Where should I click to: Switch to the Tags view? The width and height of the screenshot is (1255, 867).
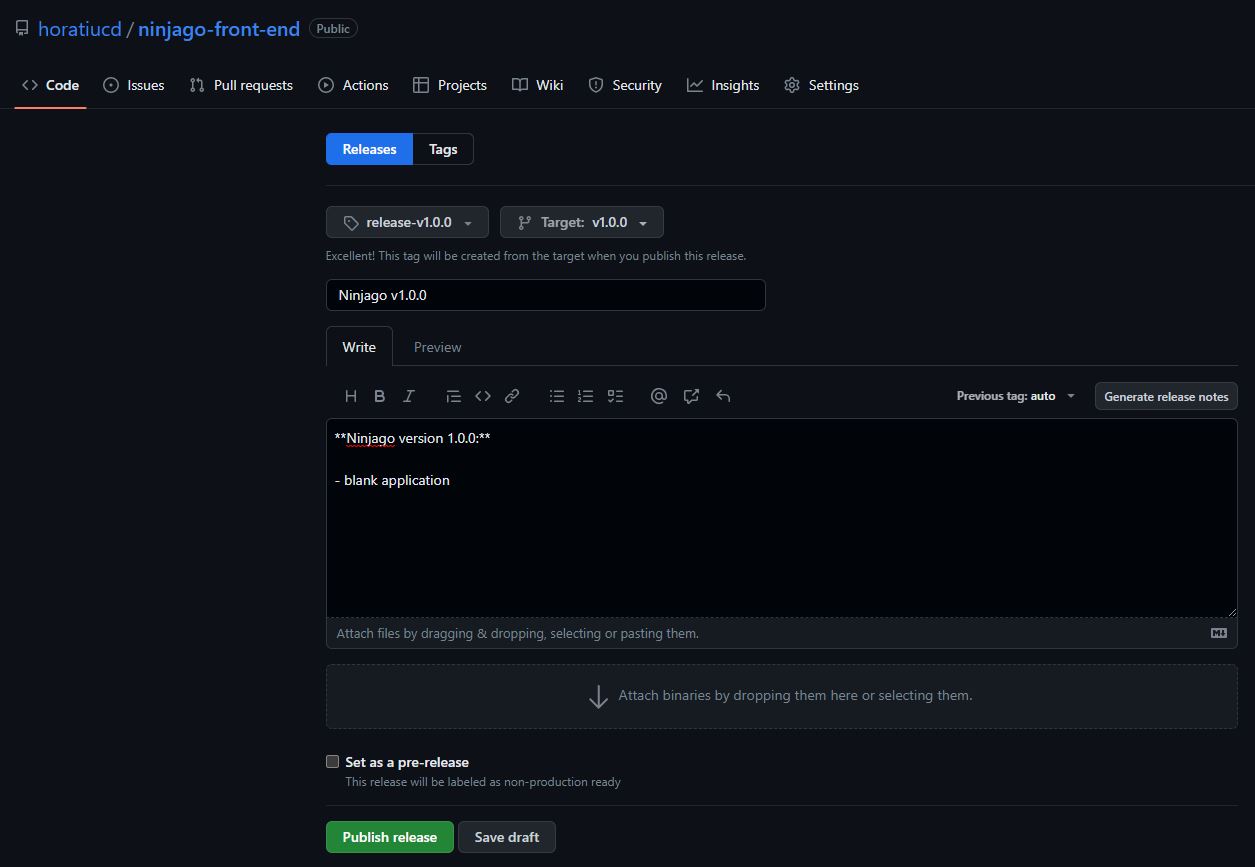click(443, 149)
